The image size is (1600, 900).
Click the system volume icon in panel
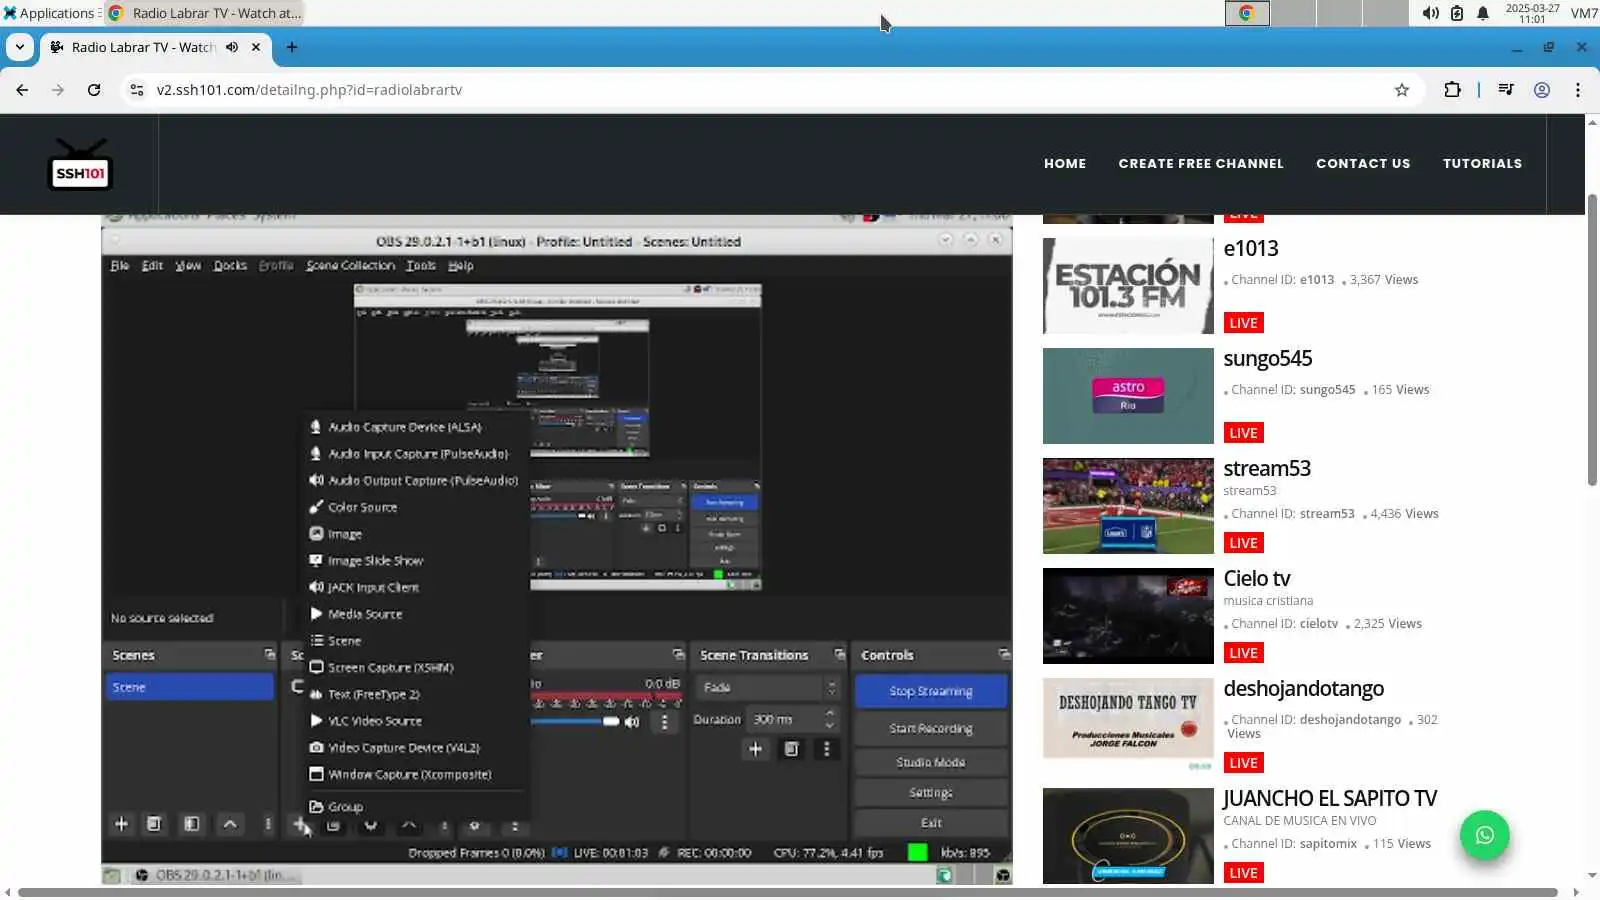(x=1431, y=13)
